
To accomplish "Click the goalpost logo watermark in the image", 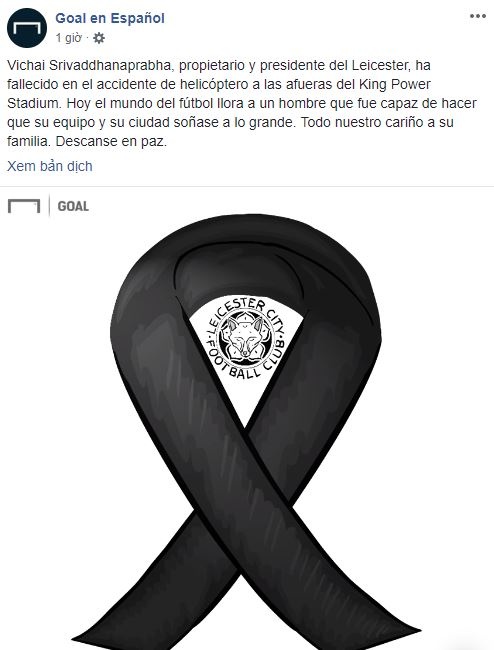I will click(x=24, y=206).
